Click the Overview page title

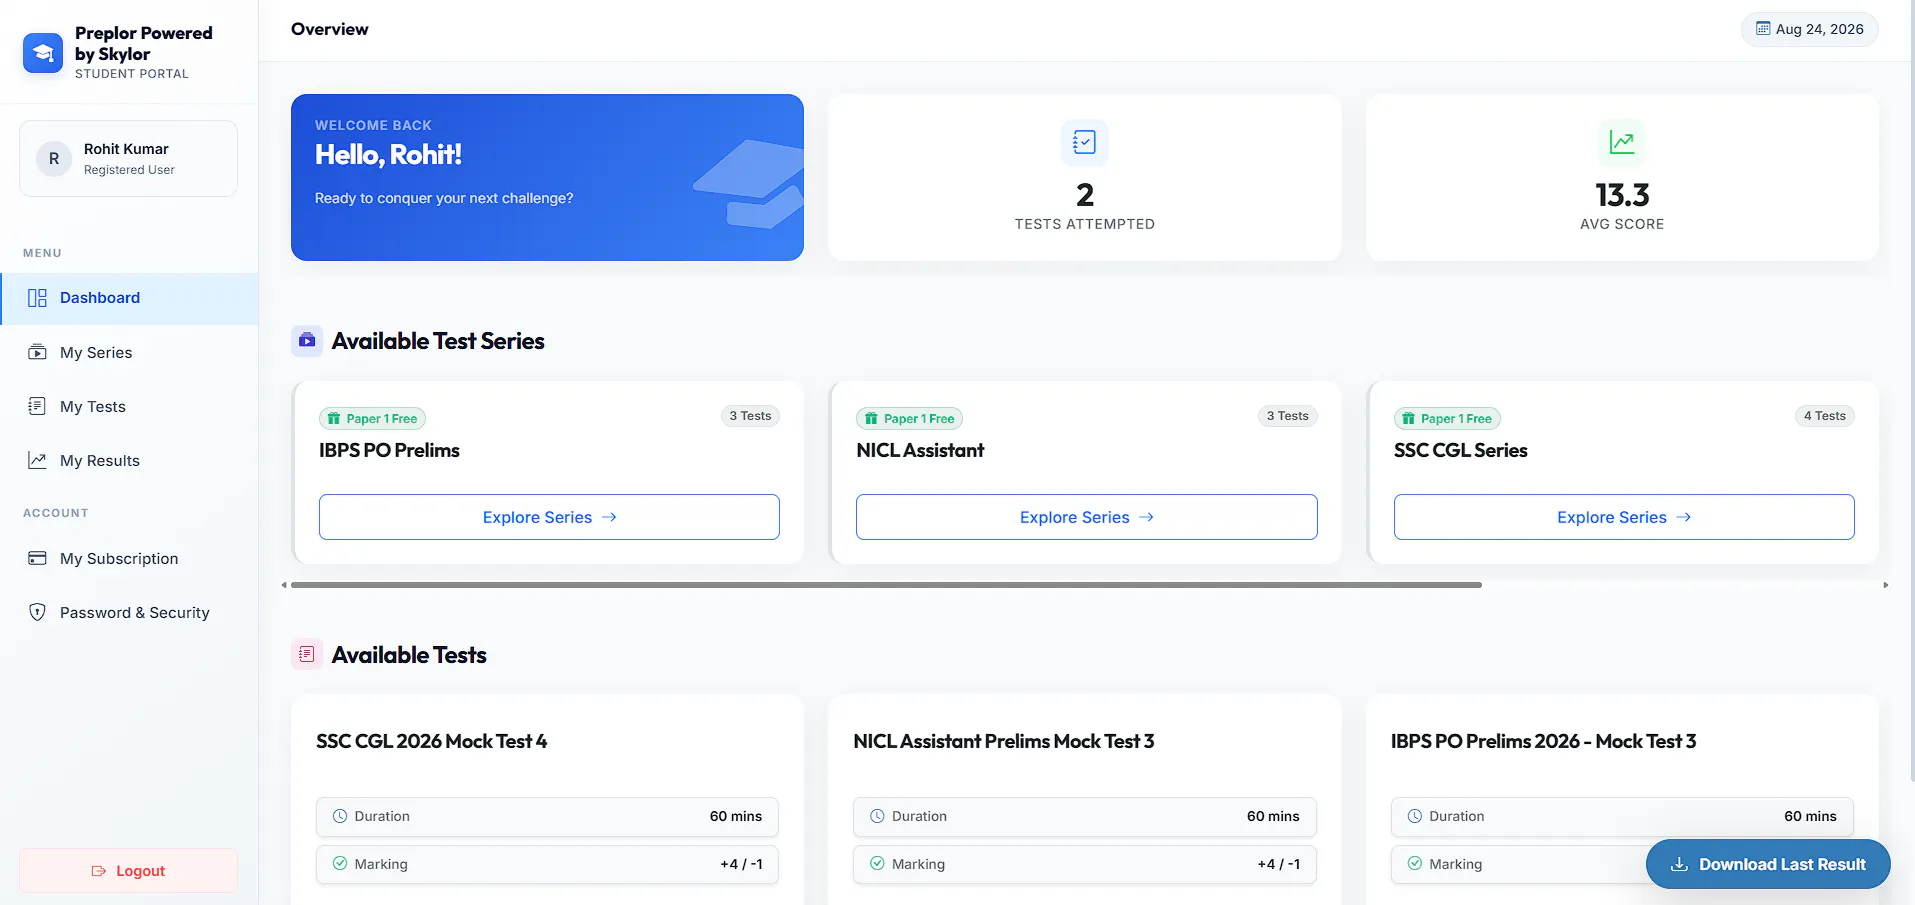coord(330,29)
